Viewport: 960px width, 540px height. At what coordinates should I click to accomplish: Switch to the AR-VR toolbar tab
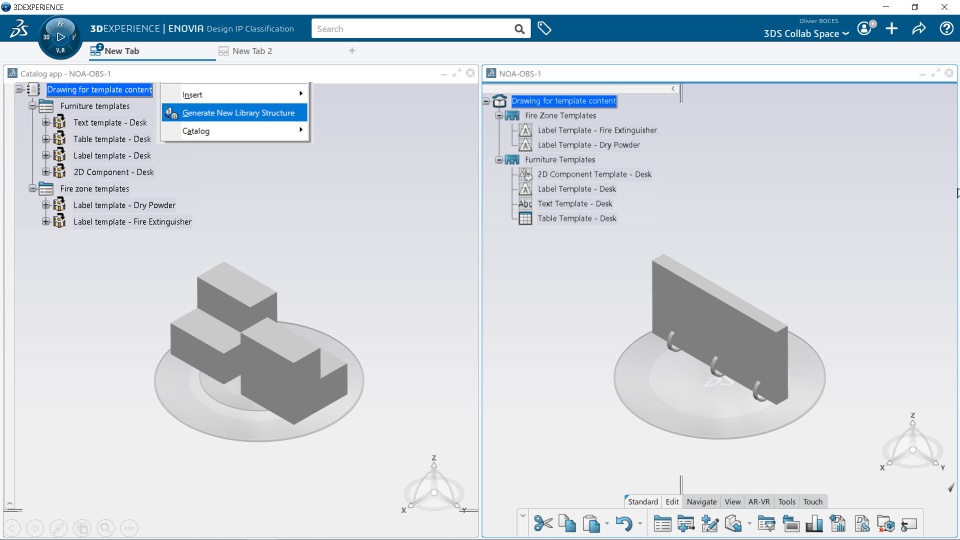tap(759, 501)
